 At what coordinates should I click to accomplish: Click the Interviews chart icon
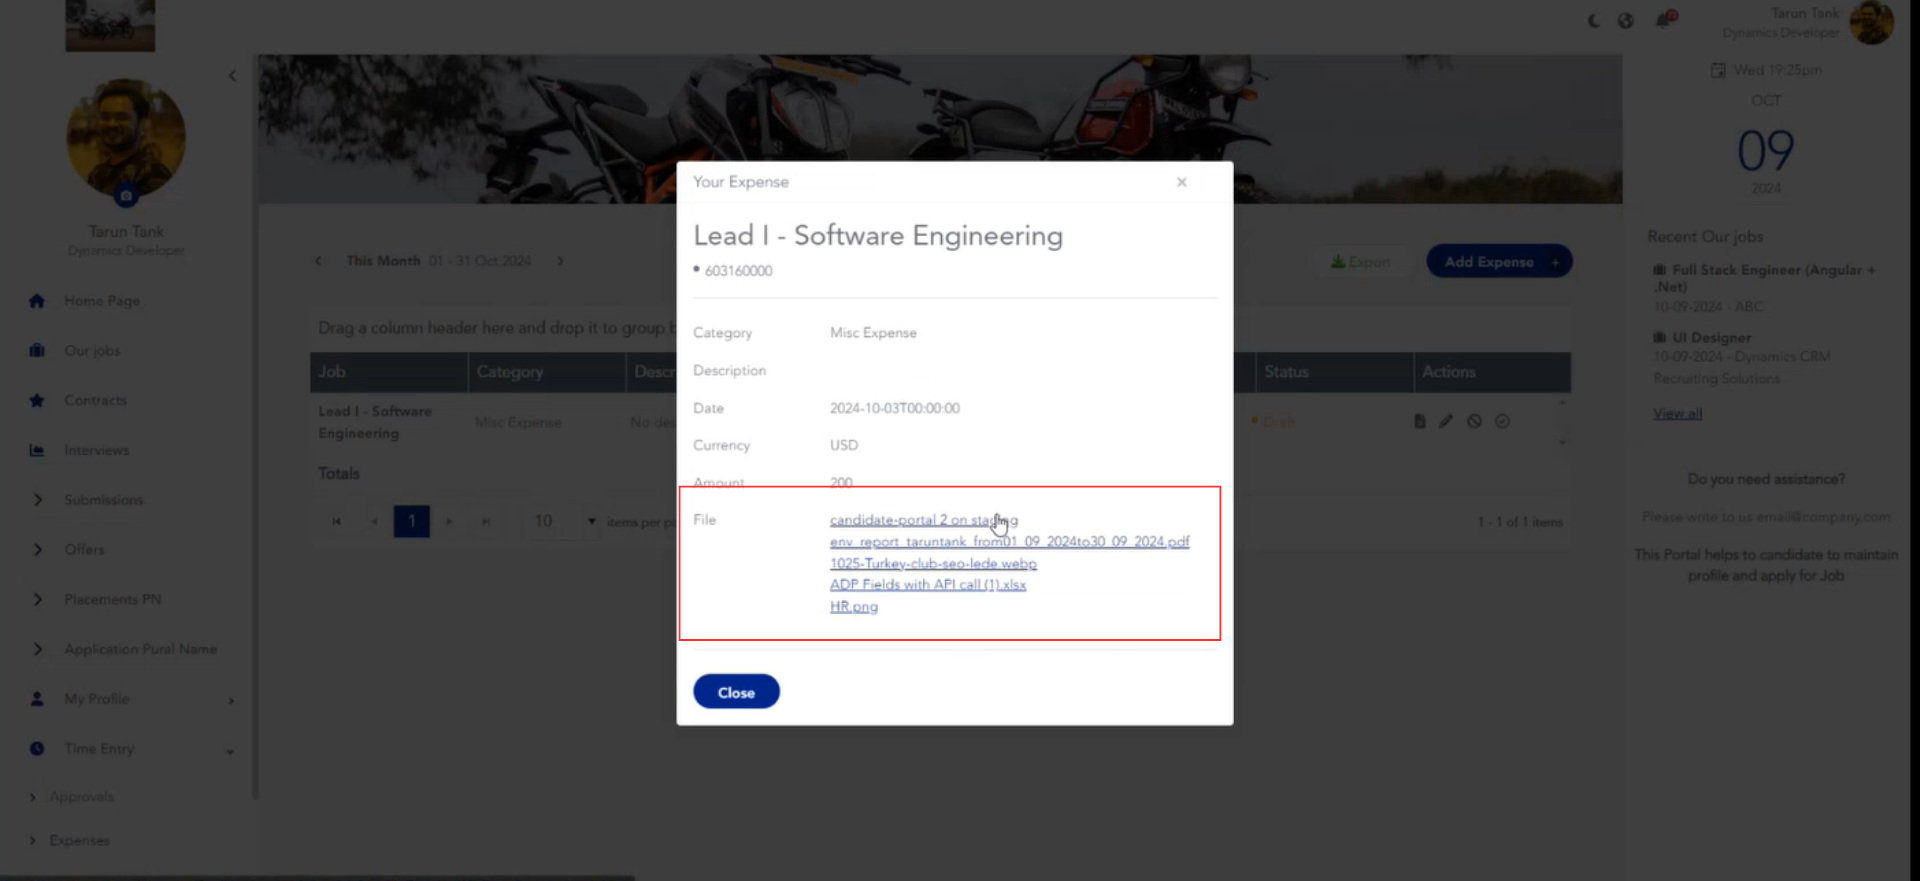pyautogui.click(x=37, y=450)
